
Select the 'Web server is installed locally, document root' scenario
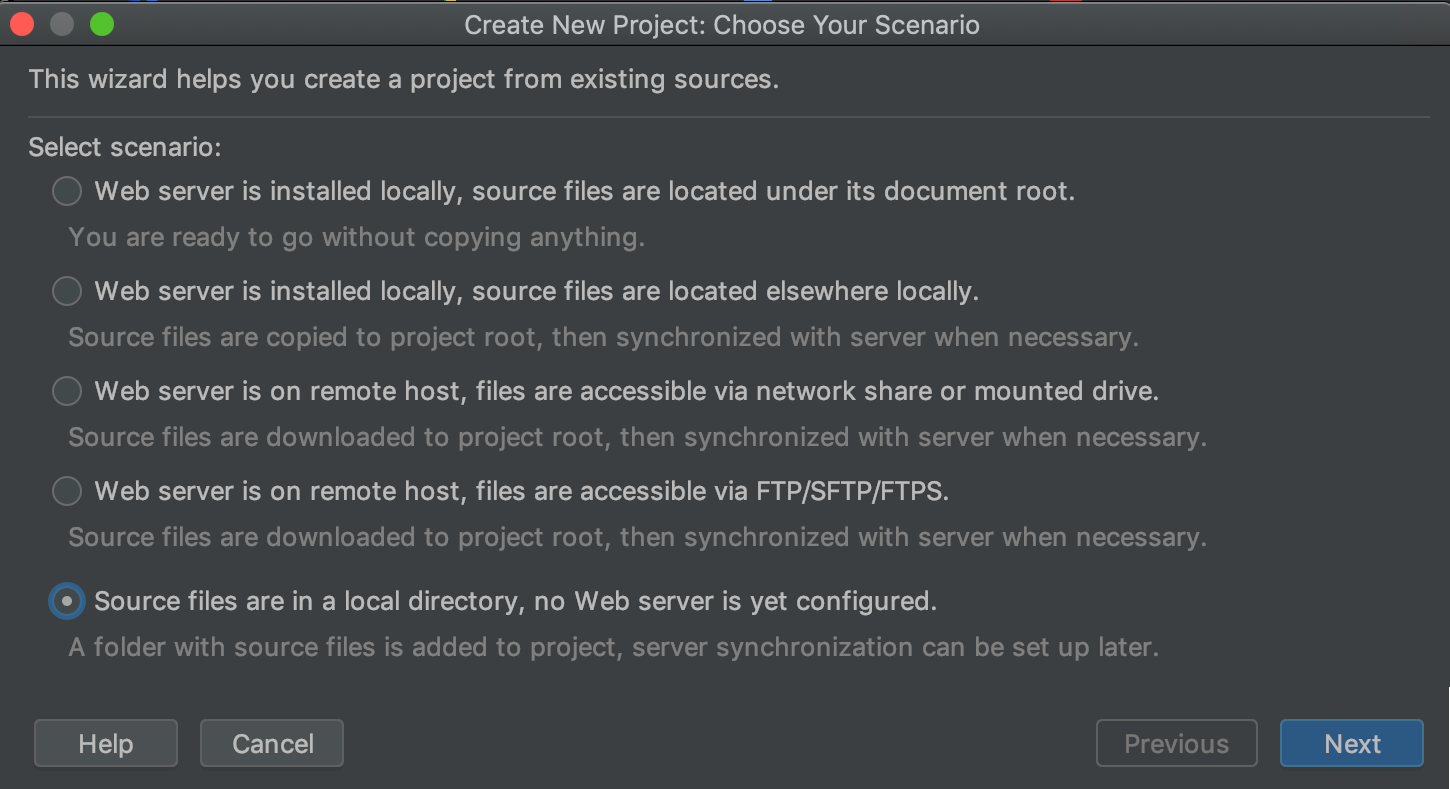(x=66, y=191)
